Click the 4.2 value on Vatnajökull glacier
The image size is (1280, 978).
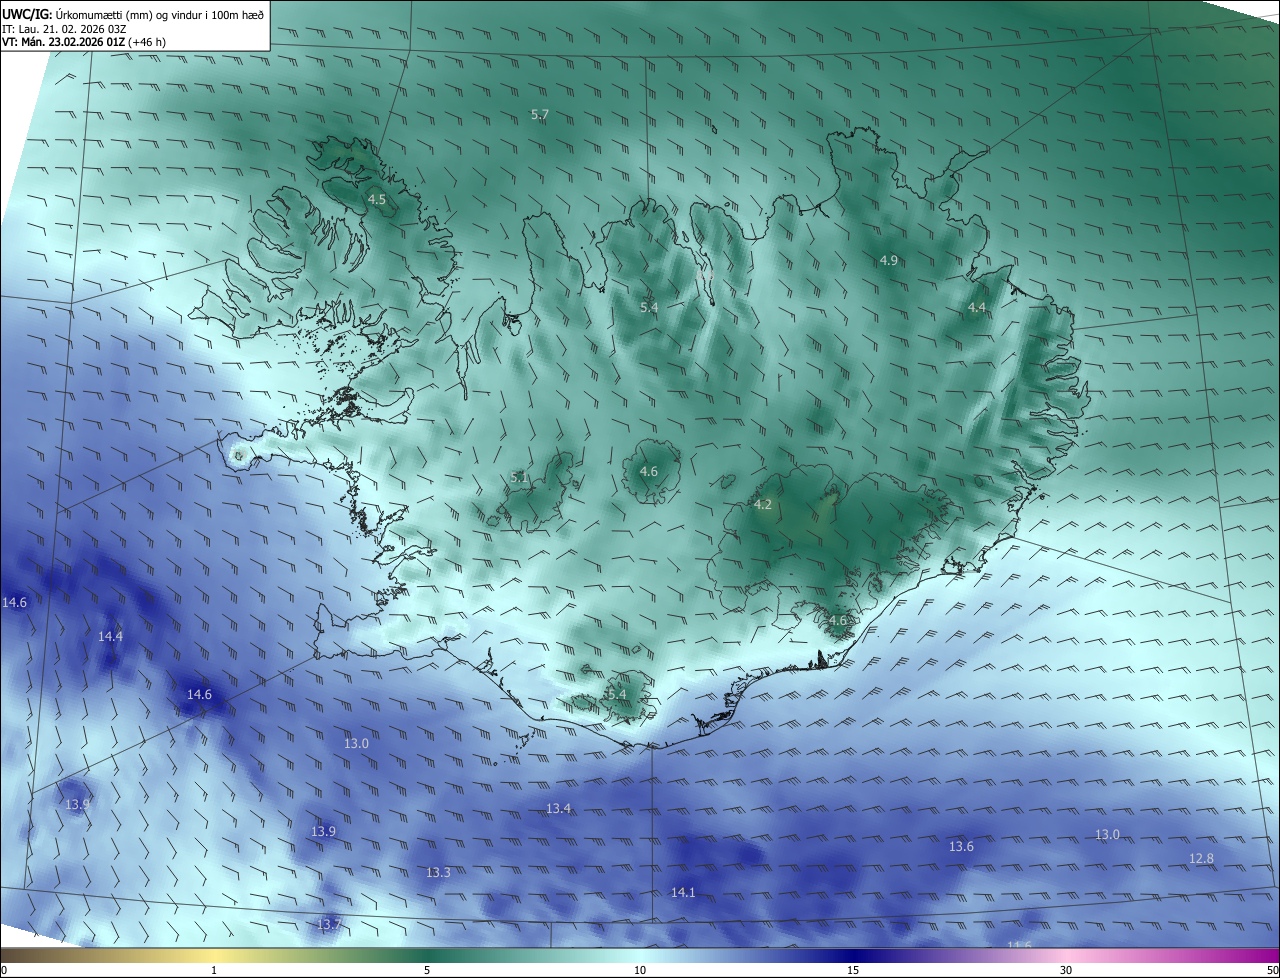click(763, 505)
